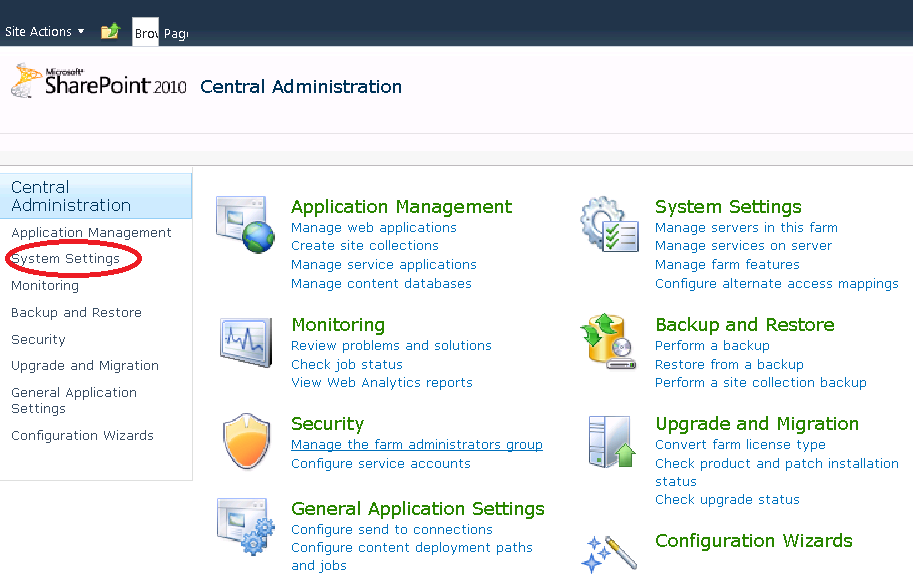Open the Backup and Restore section heading
The height and width of the screenshot is (579, 913).
pos(745,324)
